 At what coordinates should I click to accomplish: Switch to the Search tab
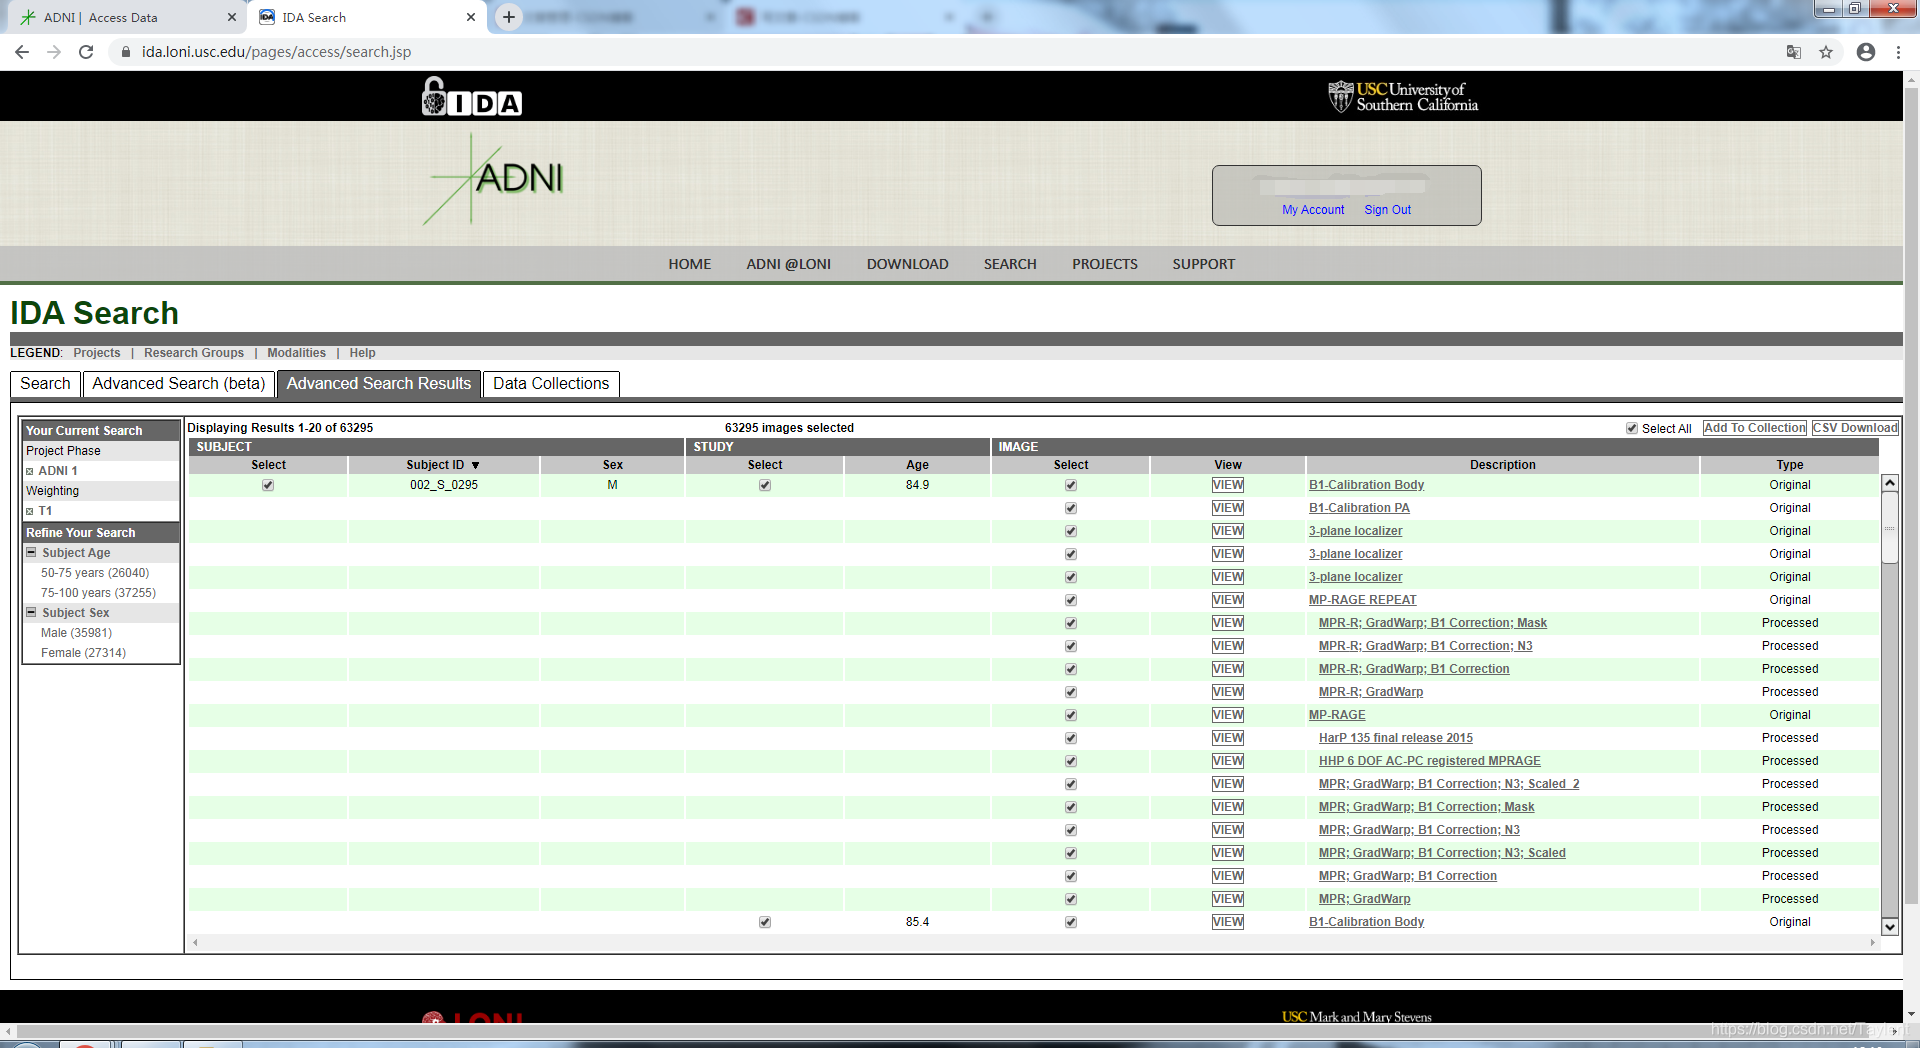point(45,384)
